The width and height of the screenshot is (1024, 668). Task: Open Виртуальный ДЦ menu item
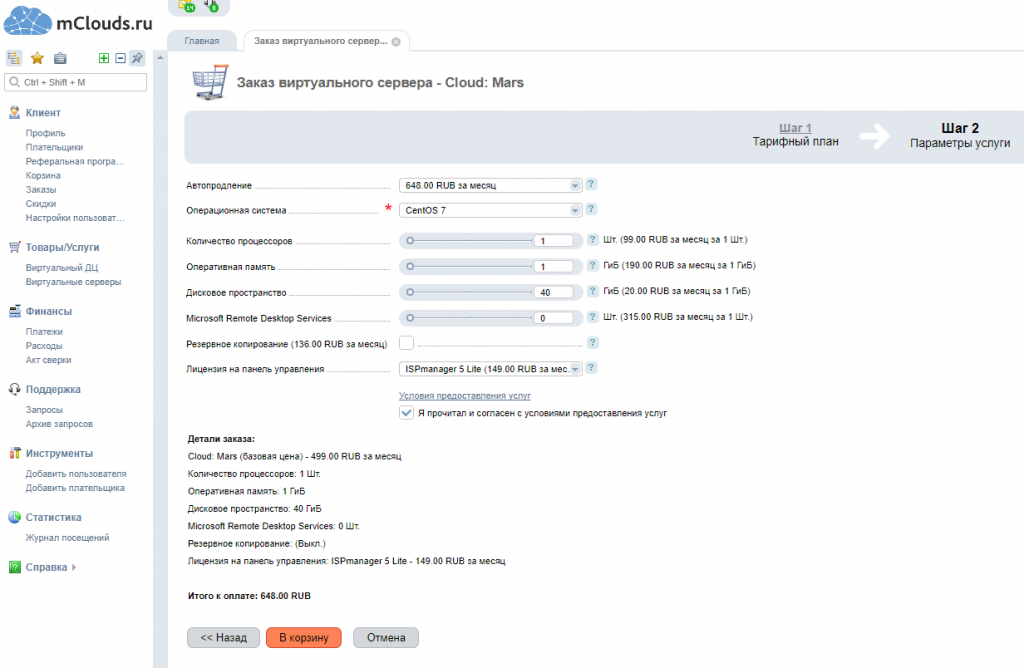coord(62,268)
